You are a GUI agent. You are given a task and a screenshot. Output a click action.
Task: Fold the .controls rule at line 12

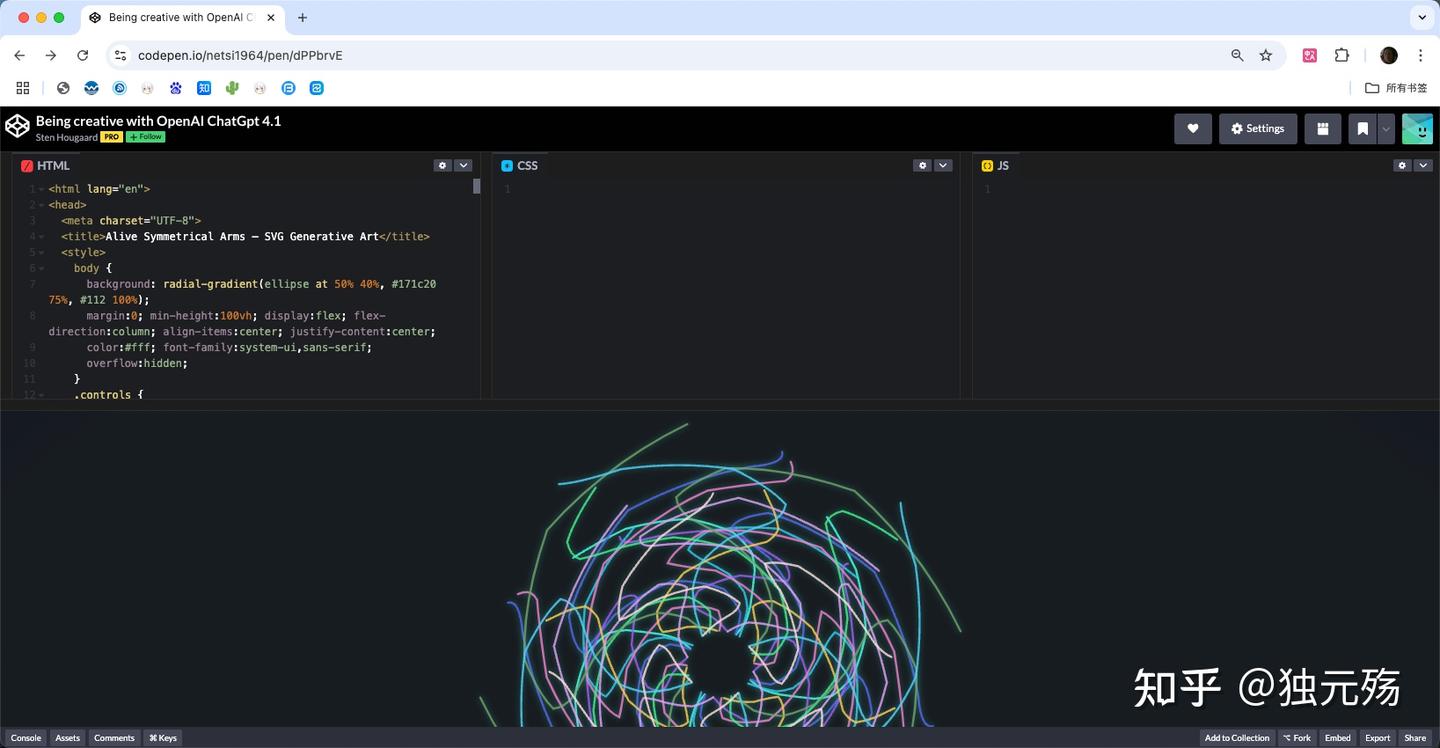(40, 395)
